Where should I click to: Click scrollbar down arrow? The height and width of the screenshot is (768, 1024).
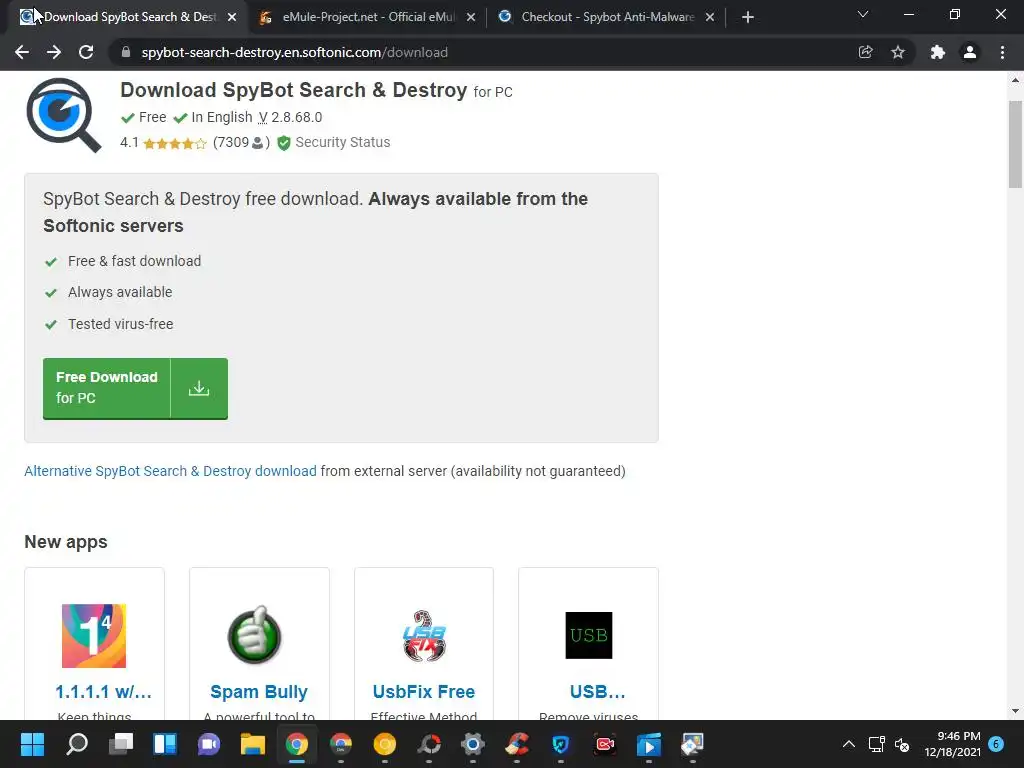pos(1015,711)
